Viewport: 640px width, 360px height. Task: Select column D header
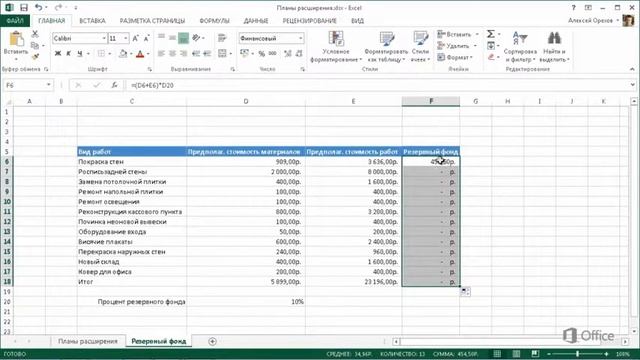[x=246, y=101]
